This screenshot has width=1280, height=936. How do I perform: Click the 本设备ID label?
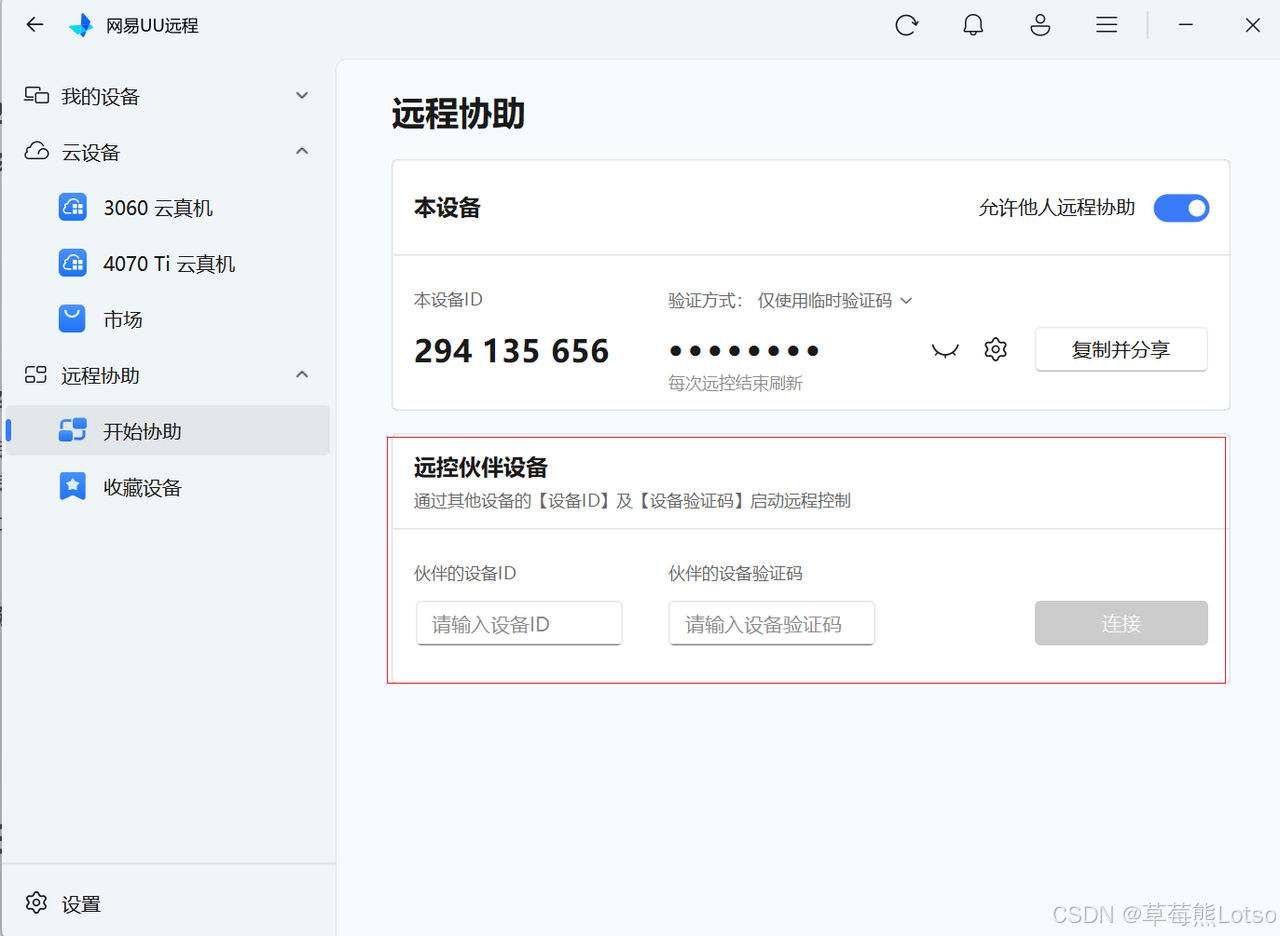point(449,299)
